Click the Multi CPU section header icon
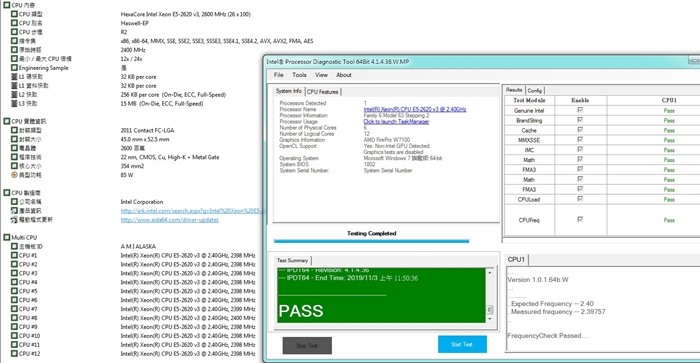This screenshot has width=700, height=363. (x=7, y=238)
